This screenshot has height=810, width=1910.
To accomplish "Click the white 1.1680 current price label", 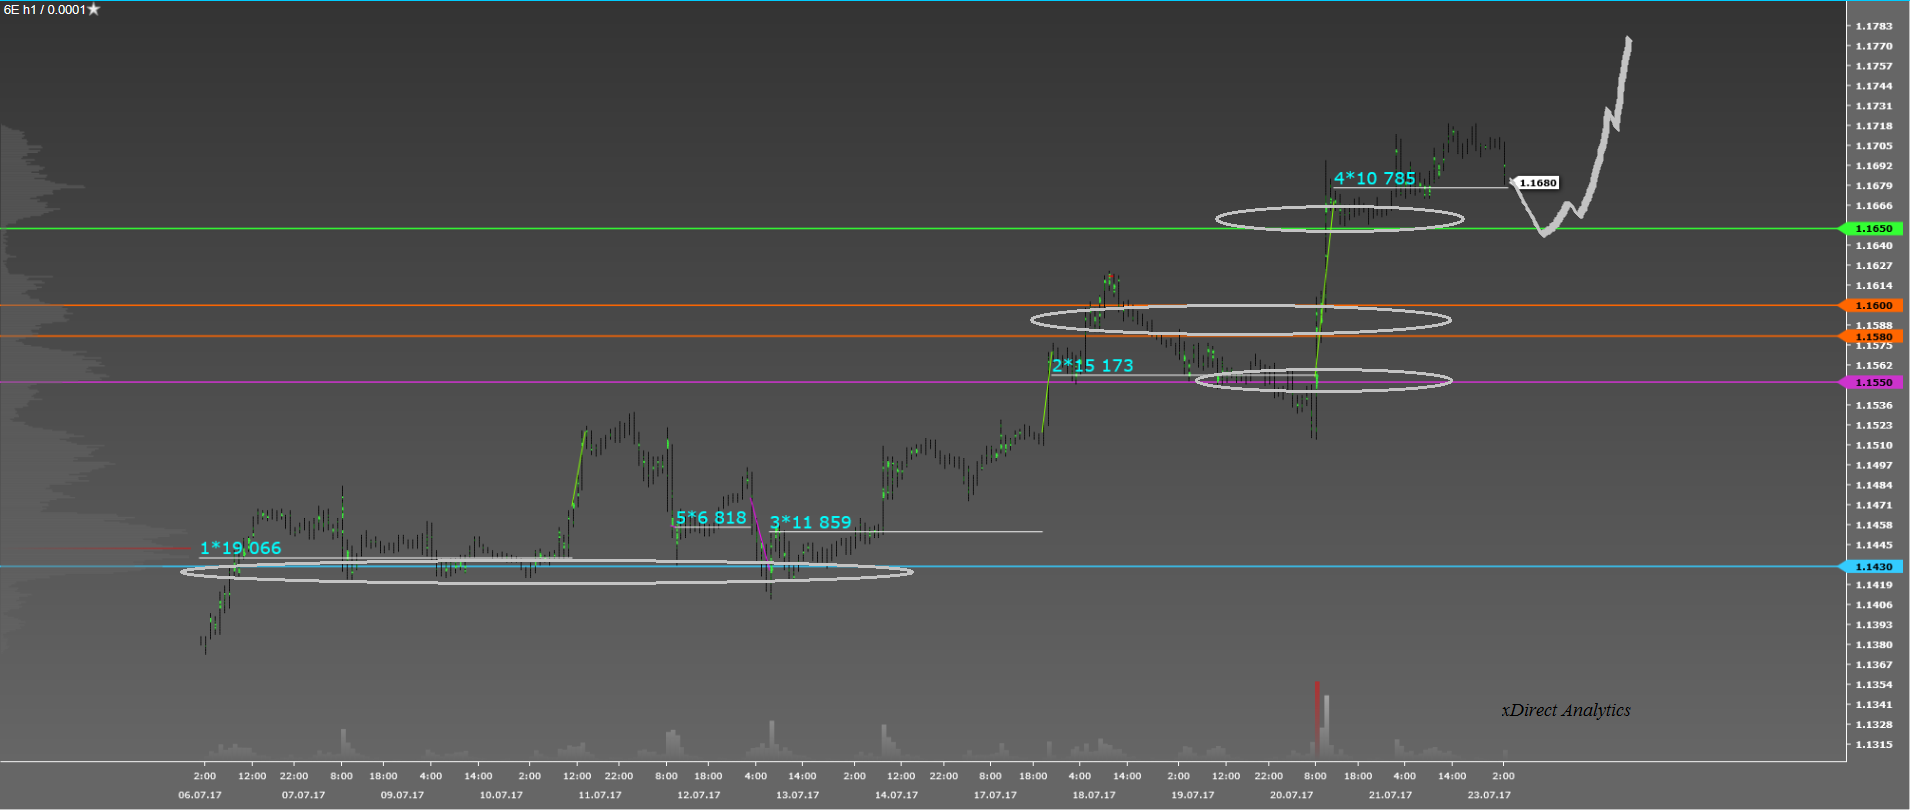I will 1537,183.
